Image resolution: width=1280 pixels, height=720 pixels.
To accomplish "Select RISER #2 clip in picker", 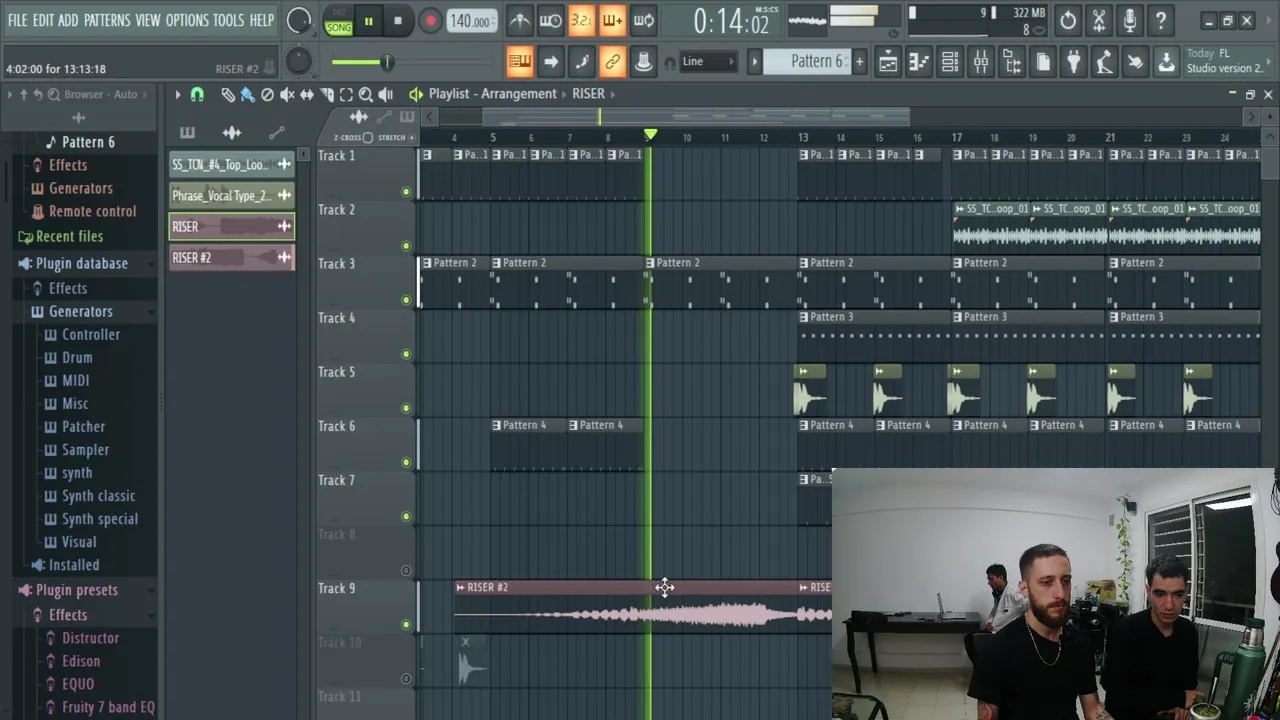I will coord(232,258).
